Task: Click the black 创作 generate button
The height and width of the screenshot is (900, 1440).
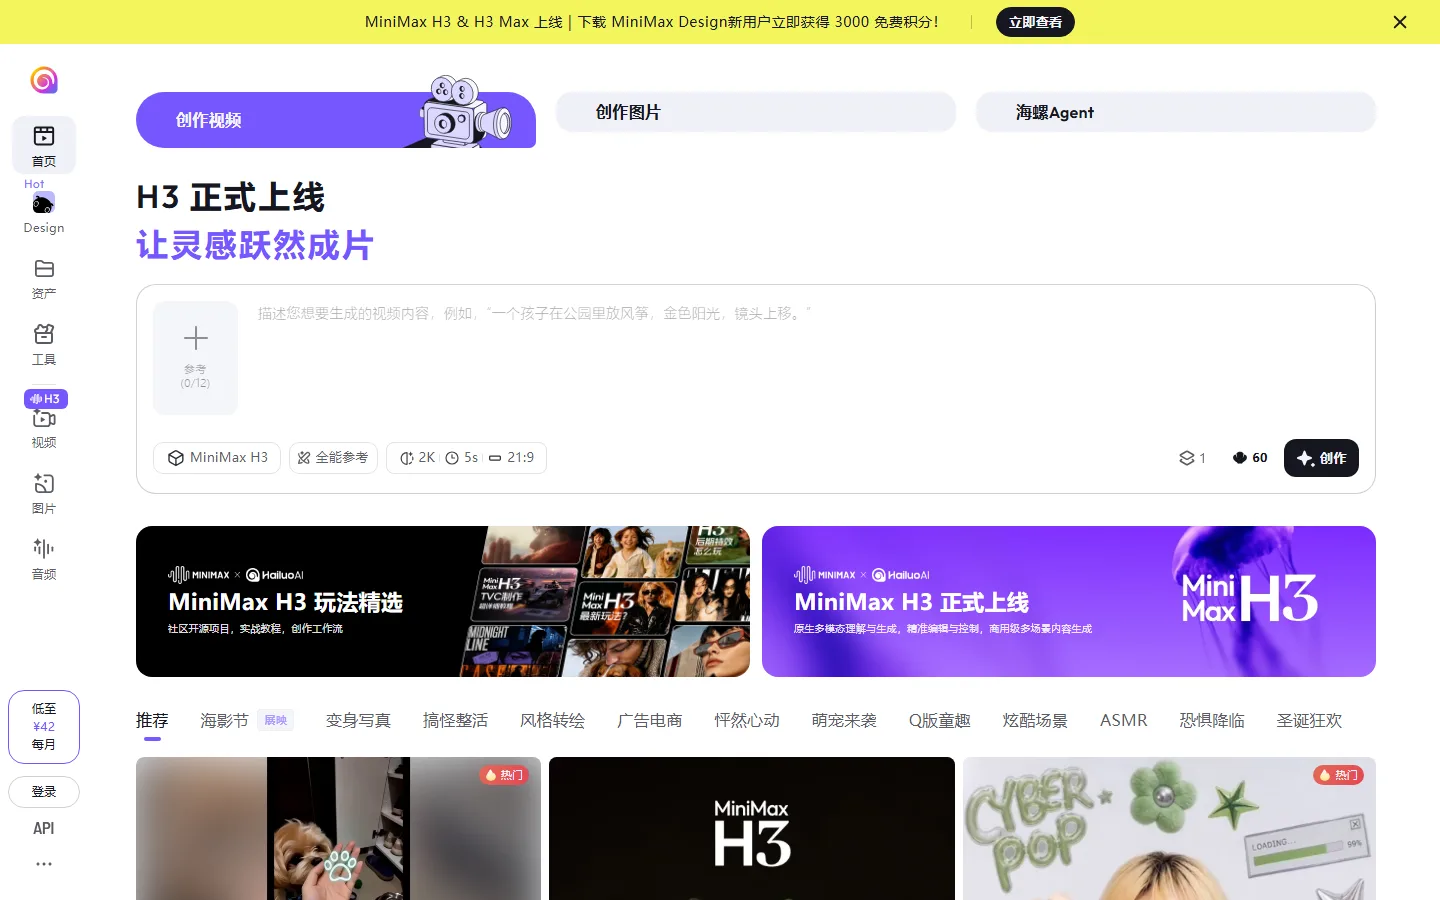Action: 1321,458
